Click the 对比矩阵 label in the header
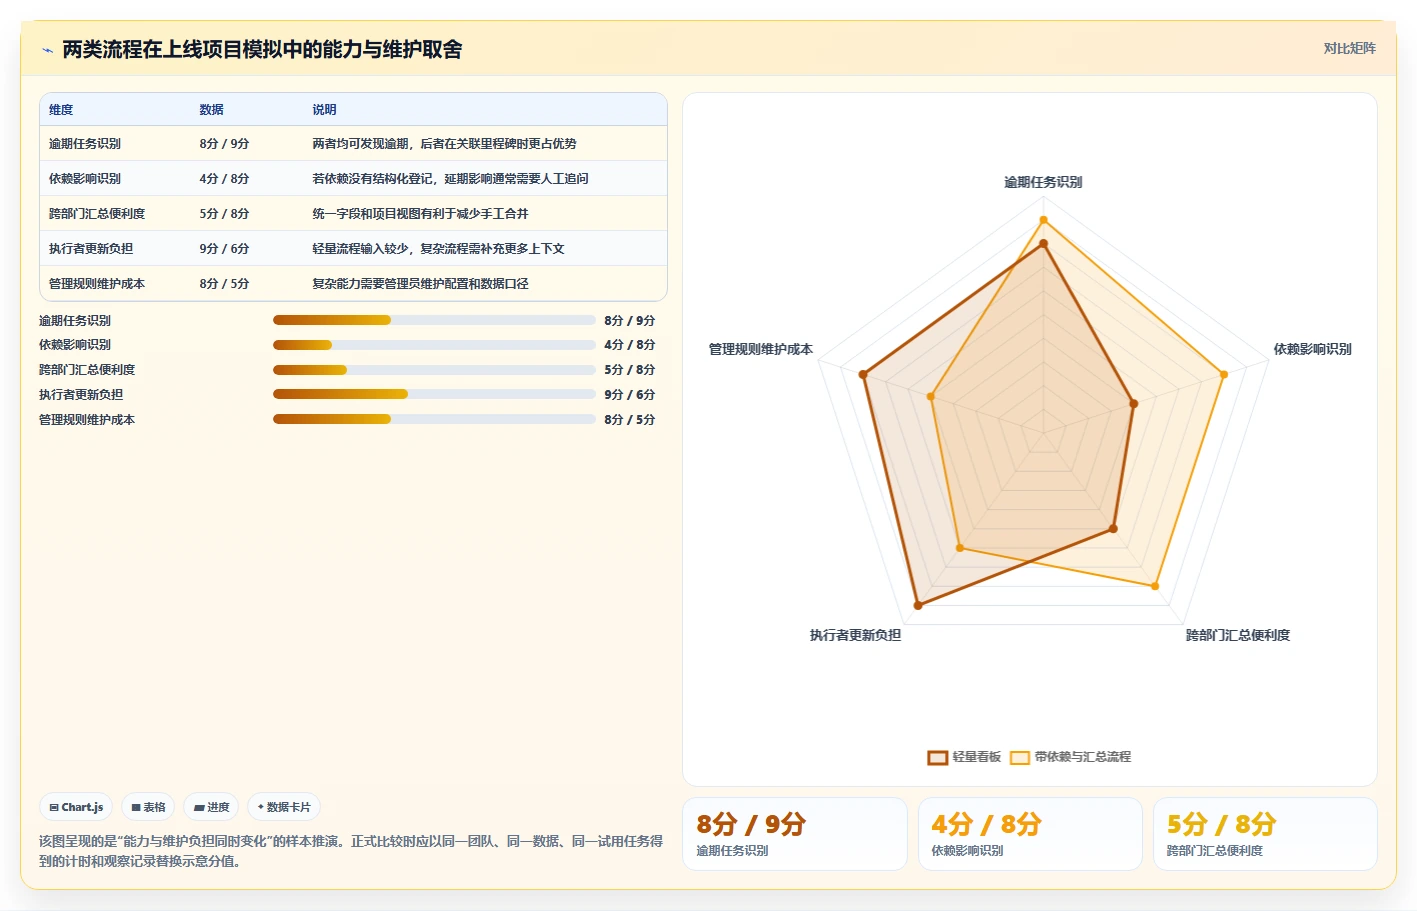The height and width of the screenshot is (911, 1417). point(1349,48)
